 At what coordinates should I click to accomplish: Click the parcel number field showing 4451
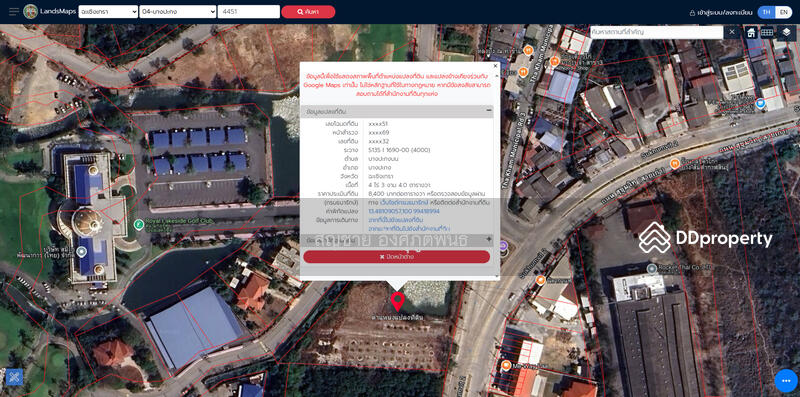[x=248, y=12]
